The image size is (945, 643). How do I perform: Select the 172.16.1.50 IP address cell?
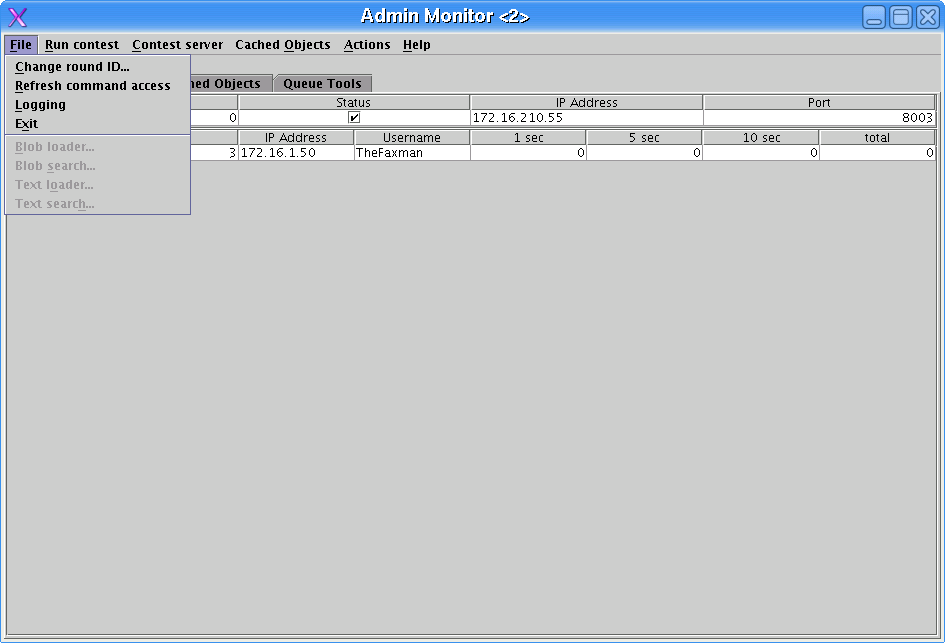click(x=296, y=152)
